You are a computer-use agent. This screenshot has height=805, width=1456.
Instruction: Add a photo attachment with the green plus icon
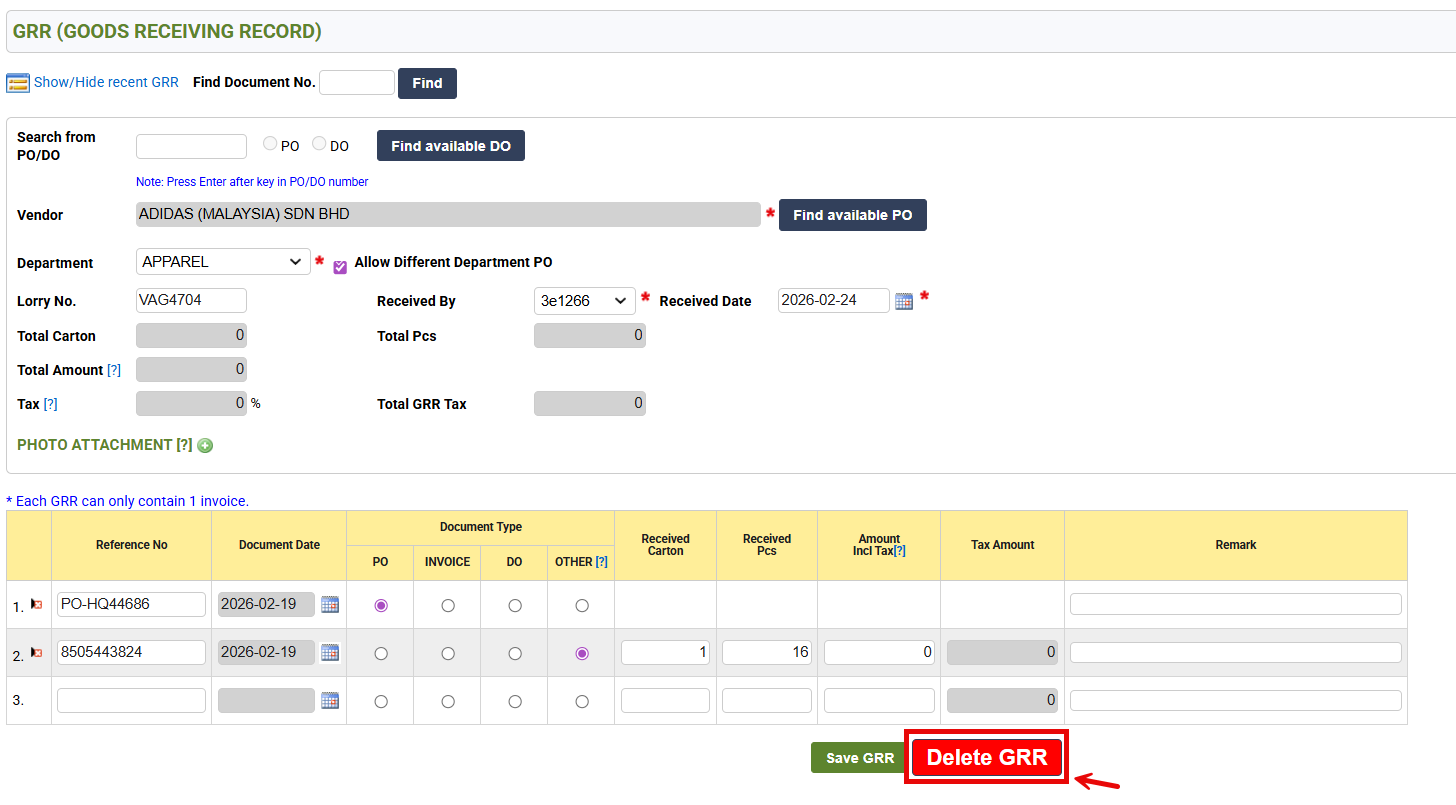[x=205, y=446]
